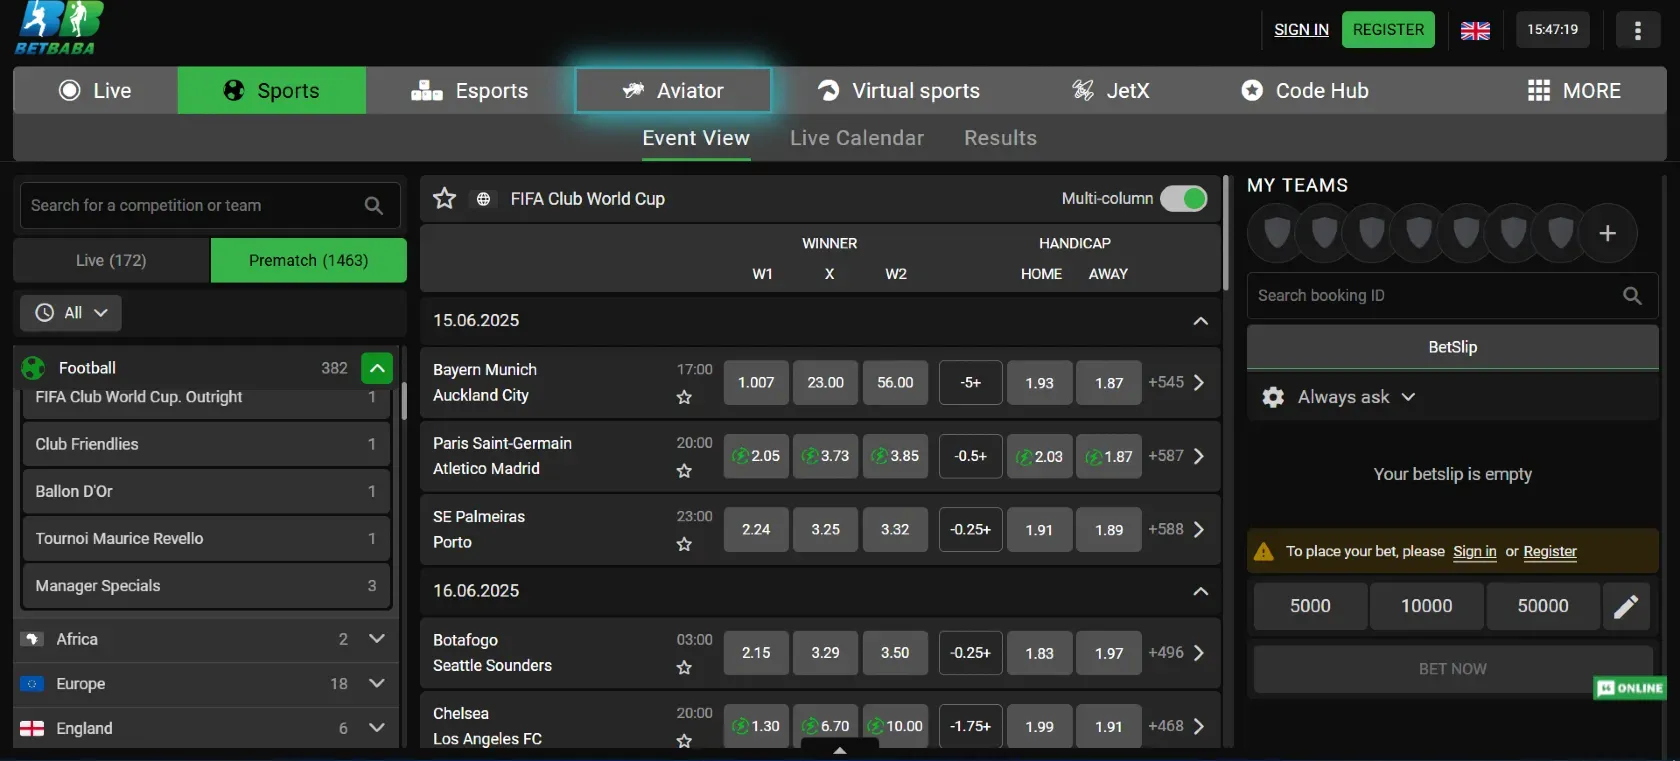Open the Online chat widget

pyautogui.click(x=1630, y=688)
